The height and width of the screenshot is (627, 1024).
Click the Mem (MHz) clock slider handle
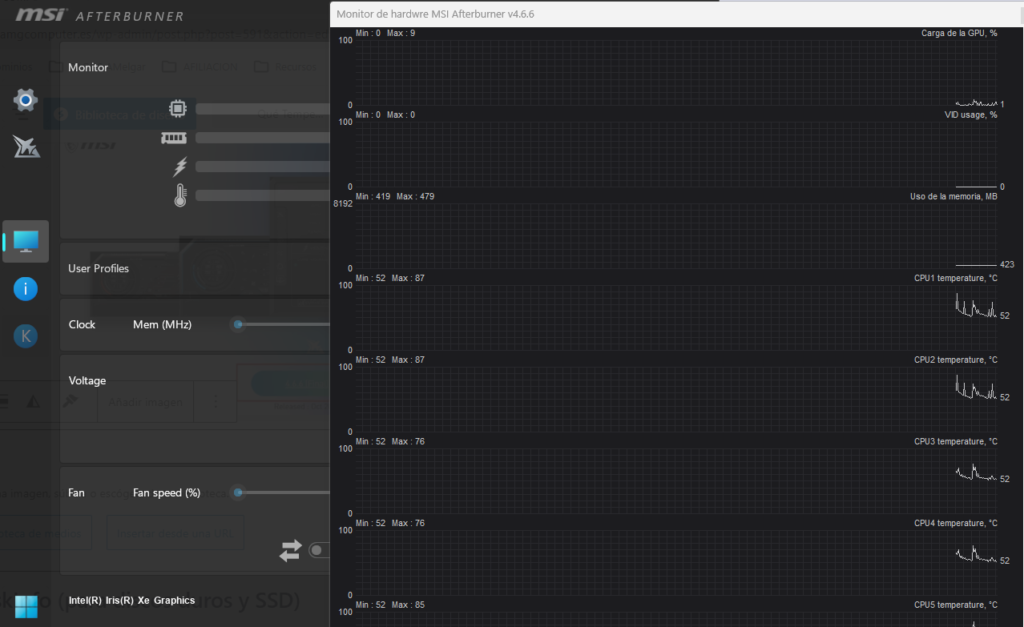(238, 324)
